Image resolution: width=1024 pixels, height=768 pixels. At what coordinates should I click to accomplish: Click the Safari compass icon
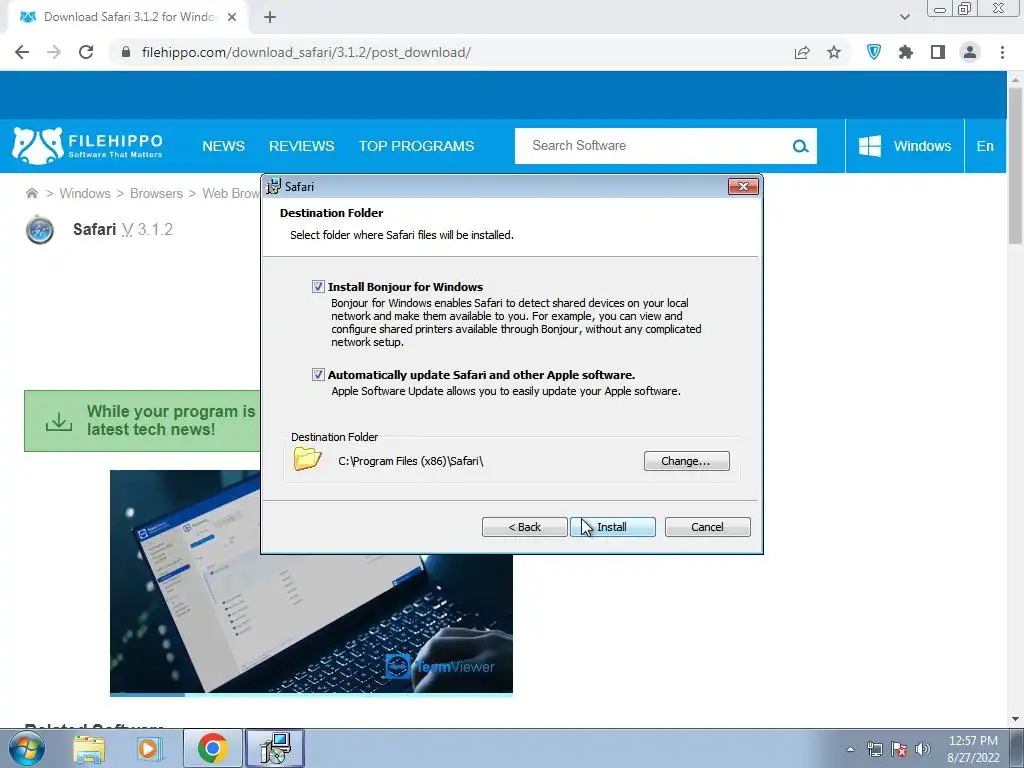40,230
